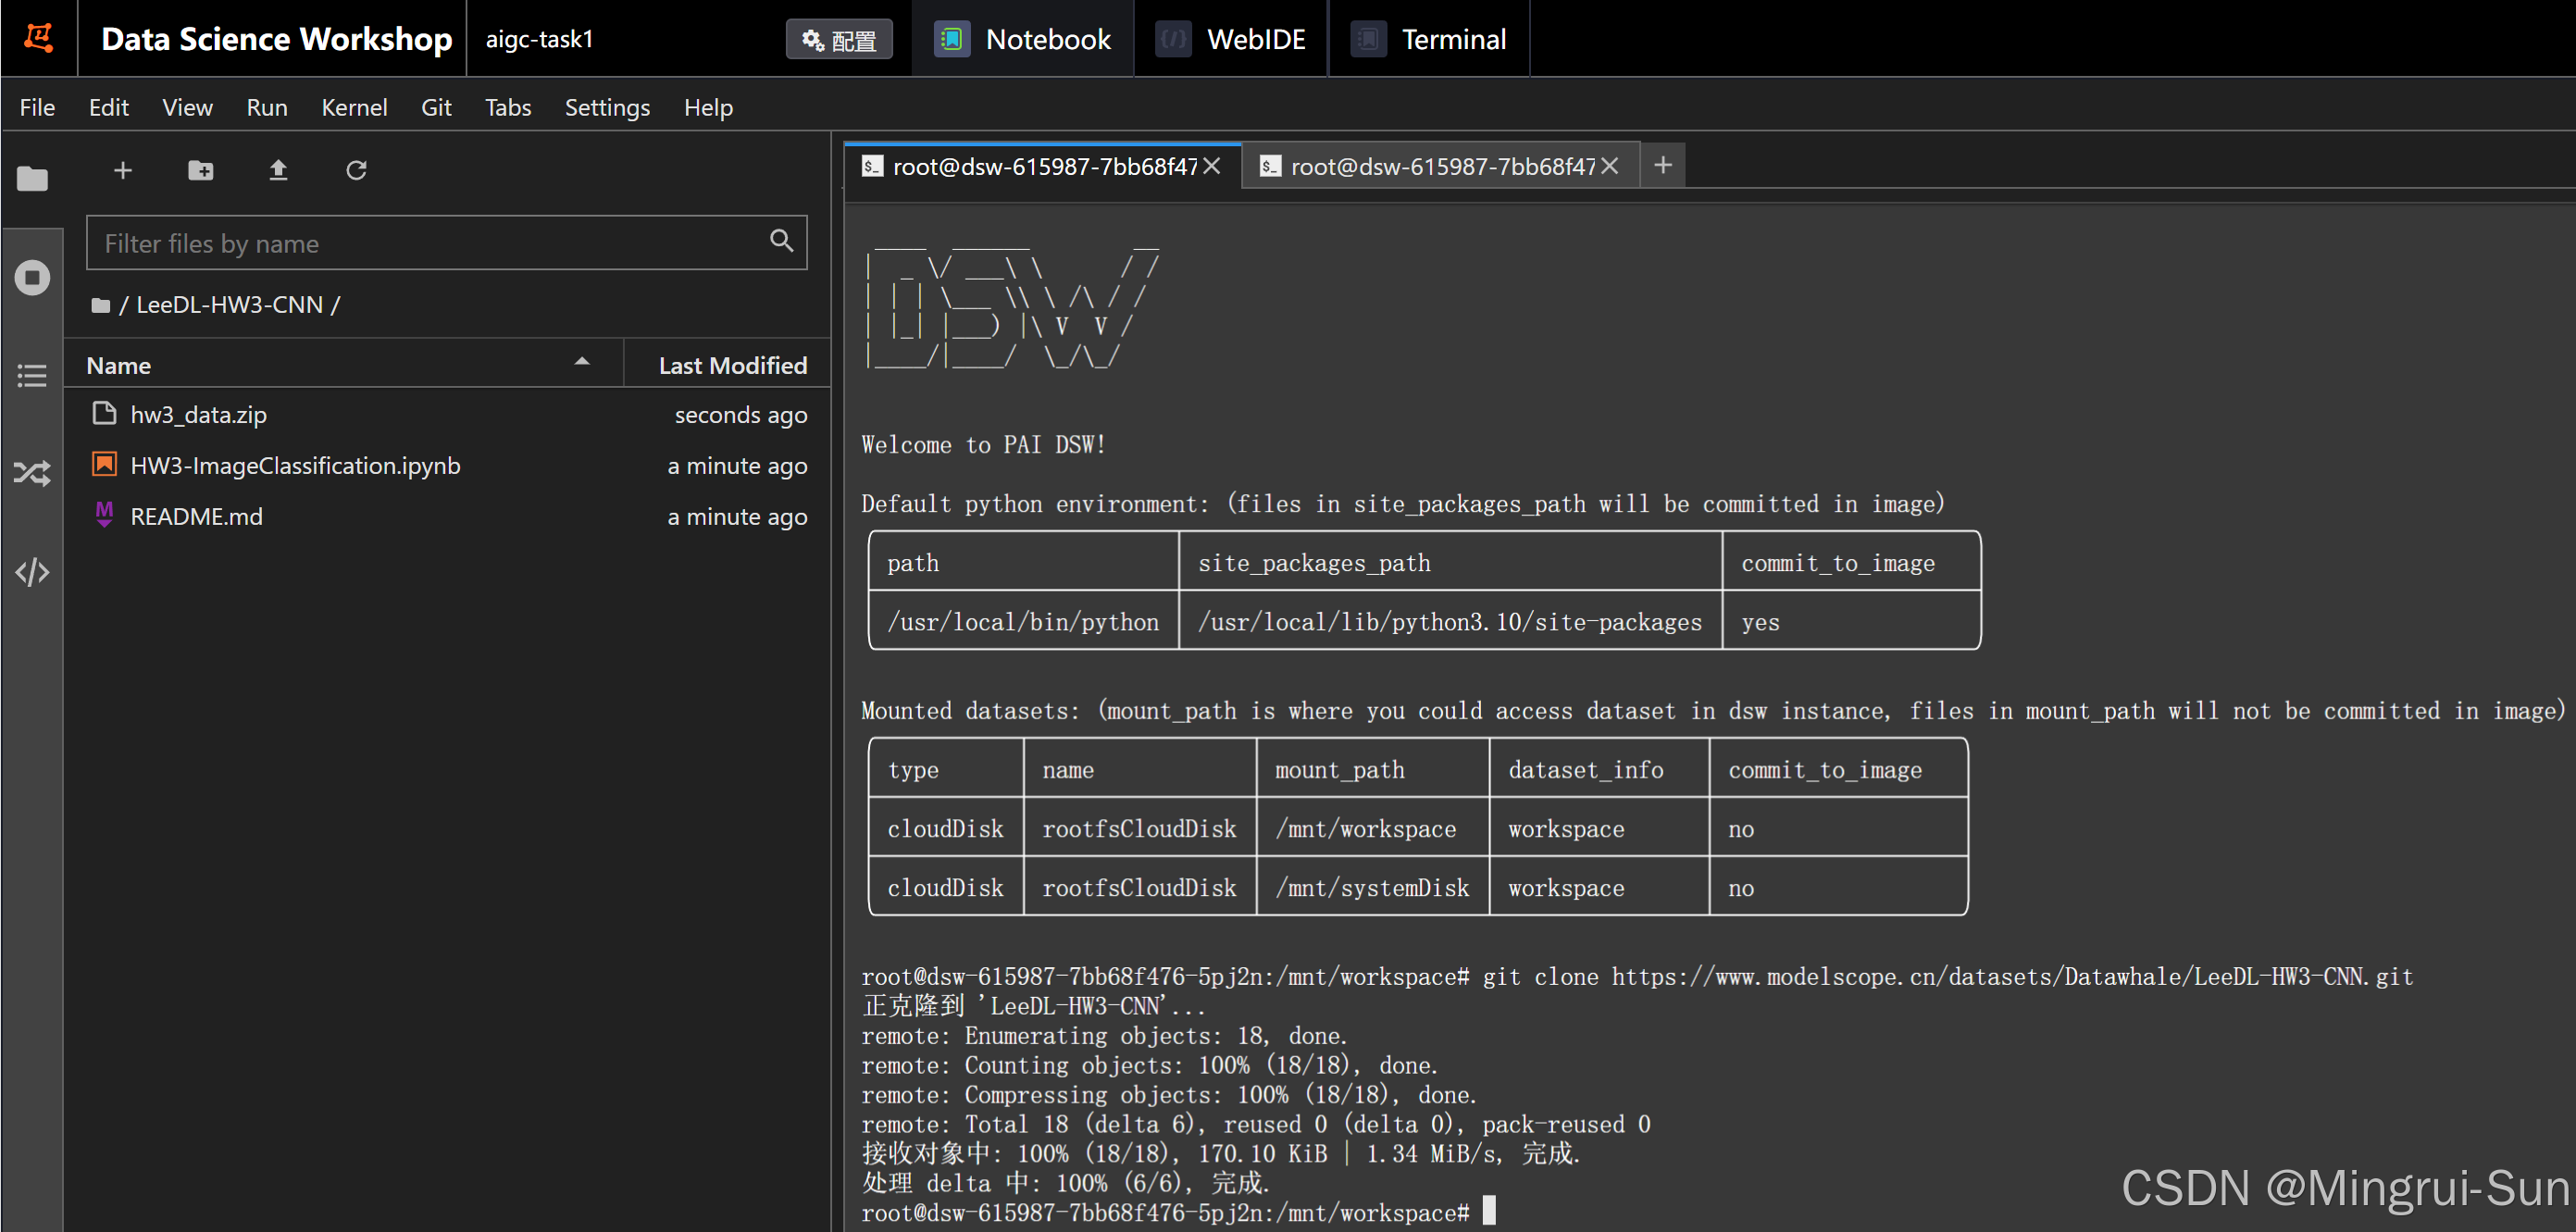Refresh the file list
The image size is (2576, 1232).
click(x=356, y=170)
